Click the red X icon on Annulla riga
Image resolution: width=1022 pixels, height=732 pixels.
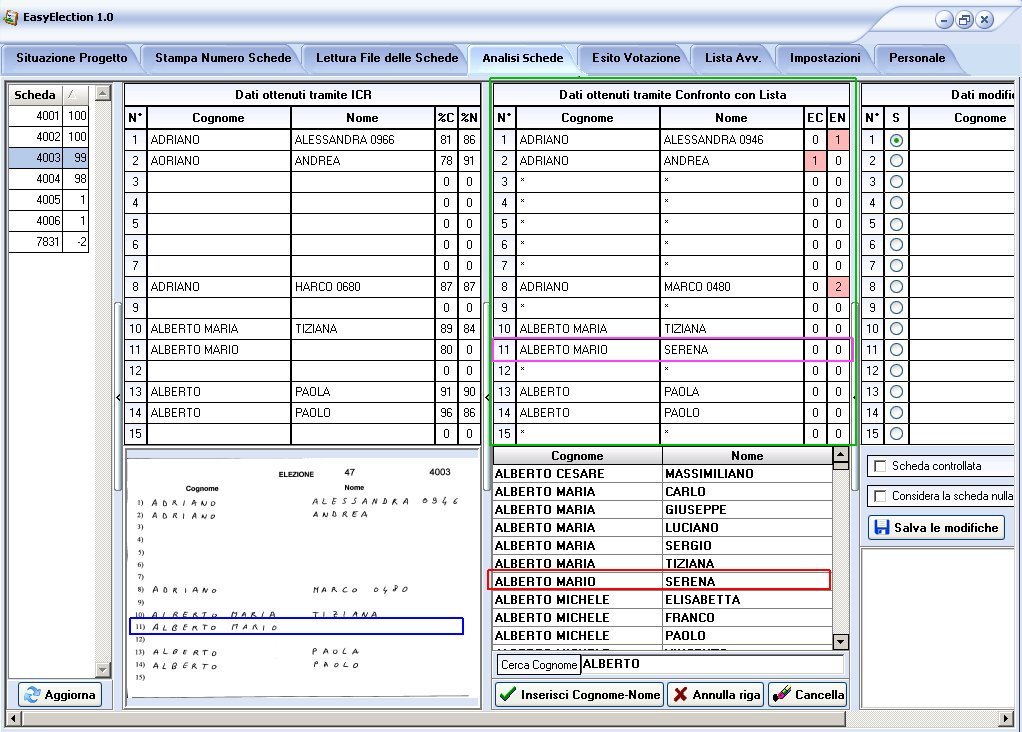(x=680, y=695)
